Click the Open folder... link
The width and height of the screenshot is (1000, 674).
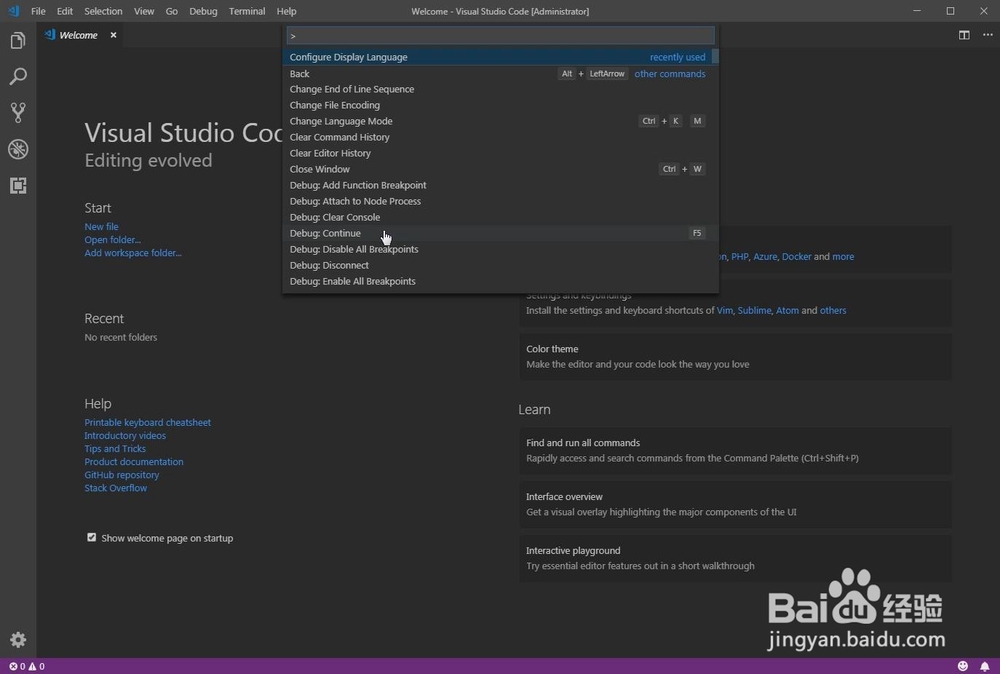(112, 240)
